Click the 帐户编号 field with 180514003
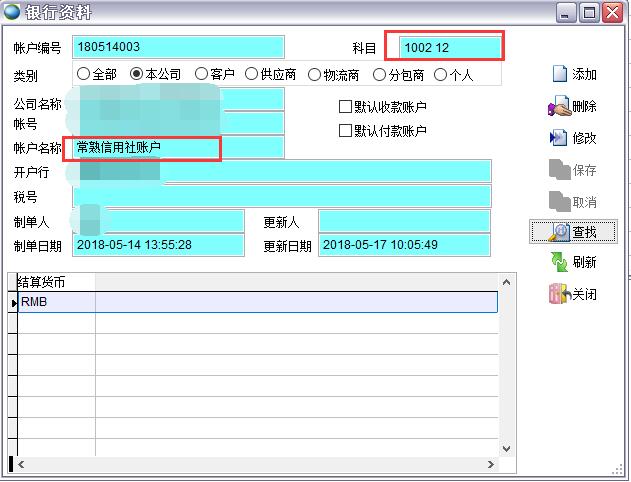The image size is (631, 482). (x=178, y=47)
